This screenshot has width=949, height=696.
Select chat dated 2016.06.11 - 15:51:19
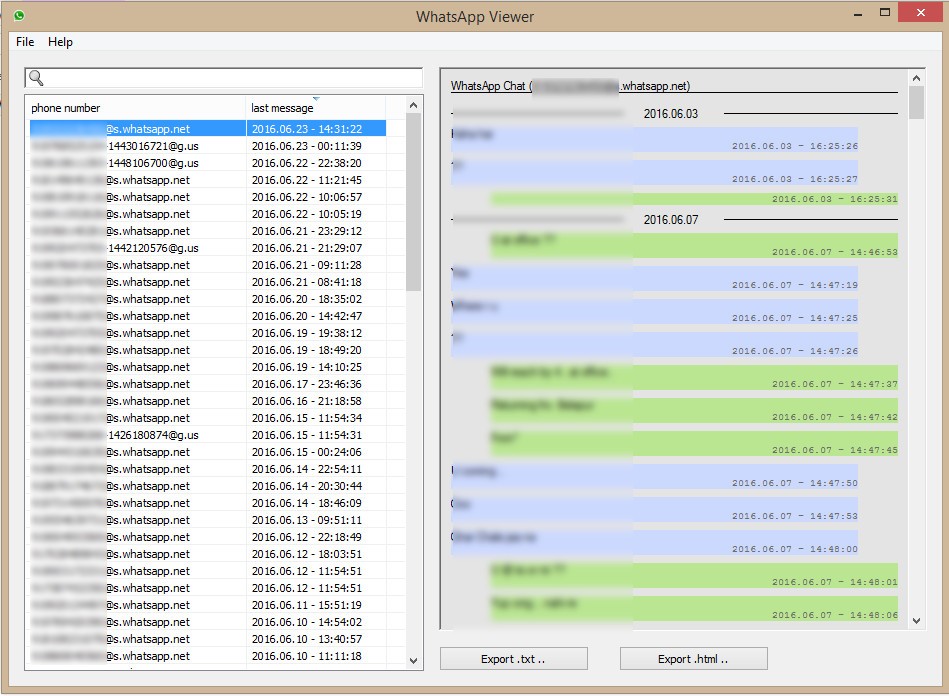pyautogui.click(x=208, y=605)
